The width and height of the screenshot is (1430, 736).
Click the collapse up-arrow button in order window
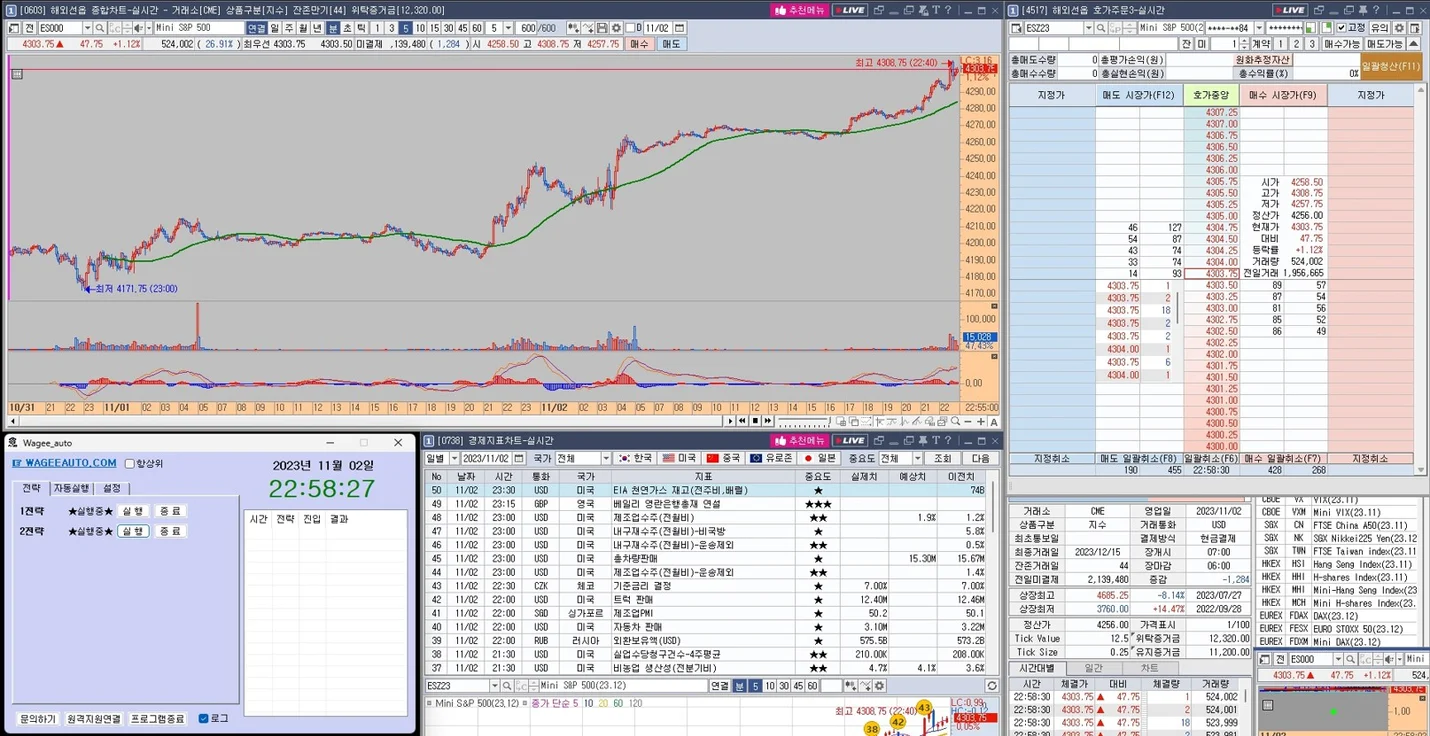coord(1413,44)
